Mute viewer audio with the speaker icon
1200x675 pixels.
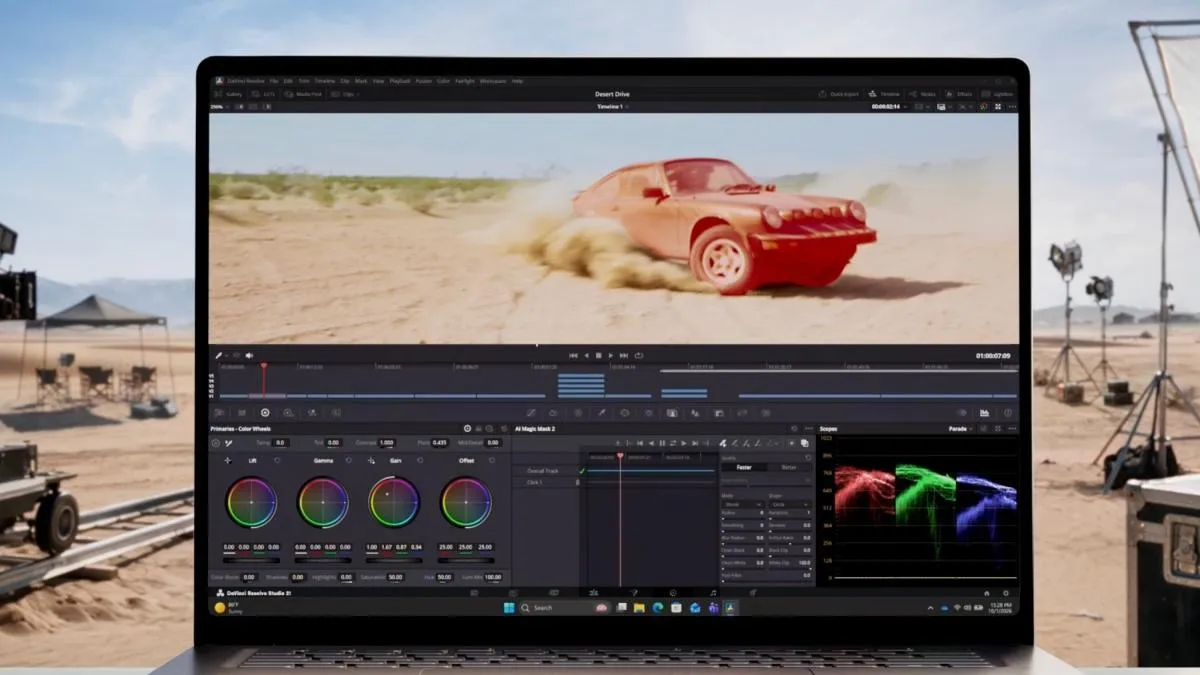pyautogui.click(x=249, y=355)
